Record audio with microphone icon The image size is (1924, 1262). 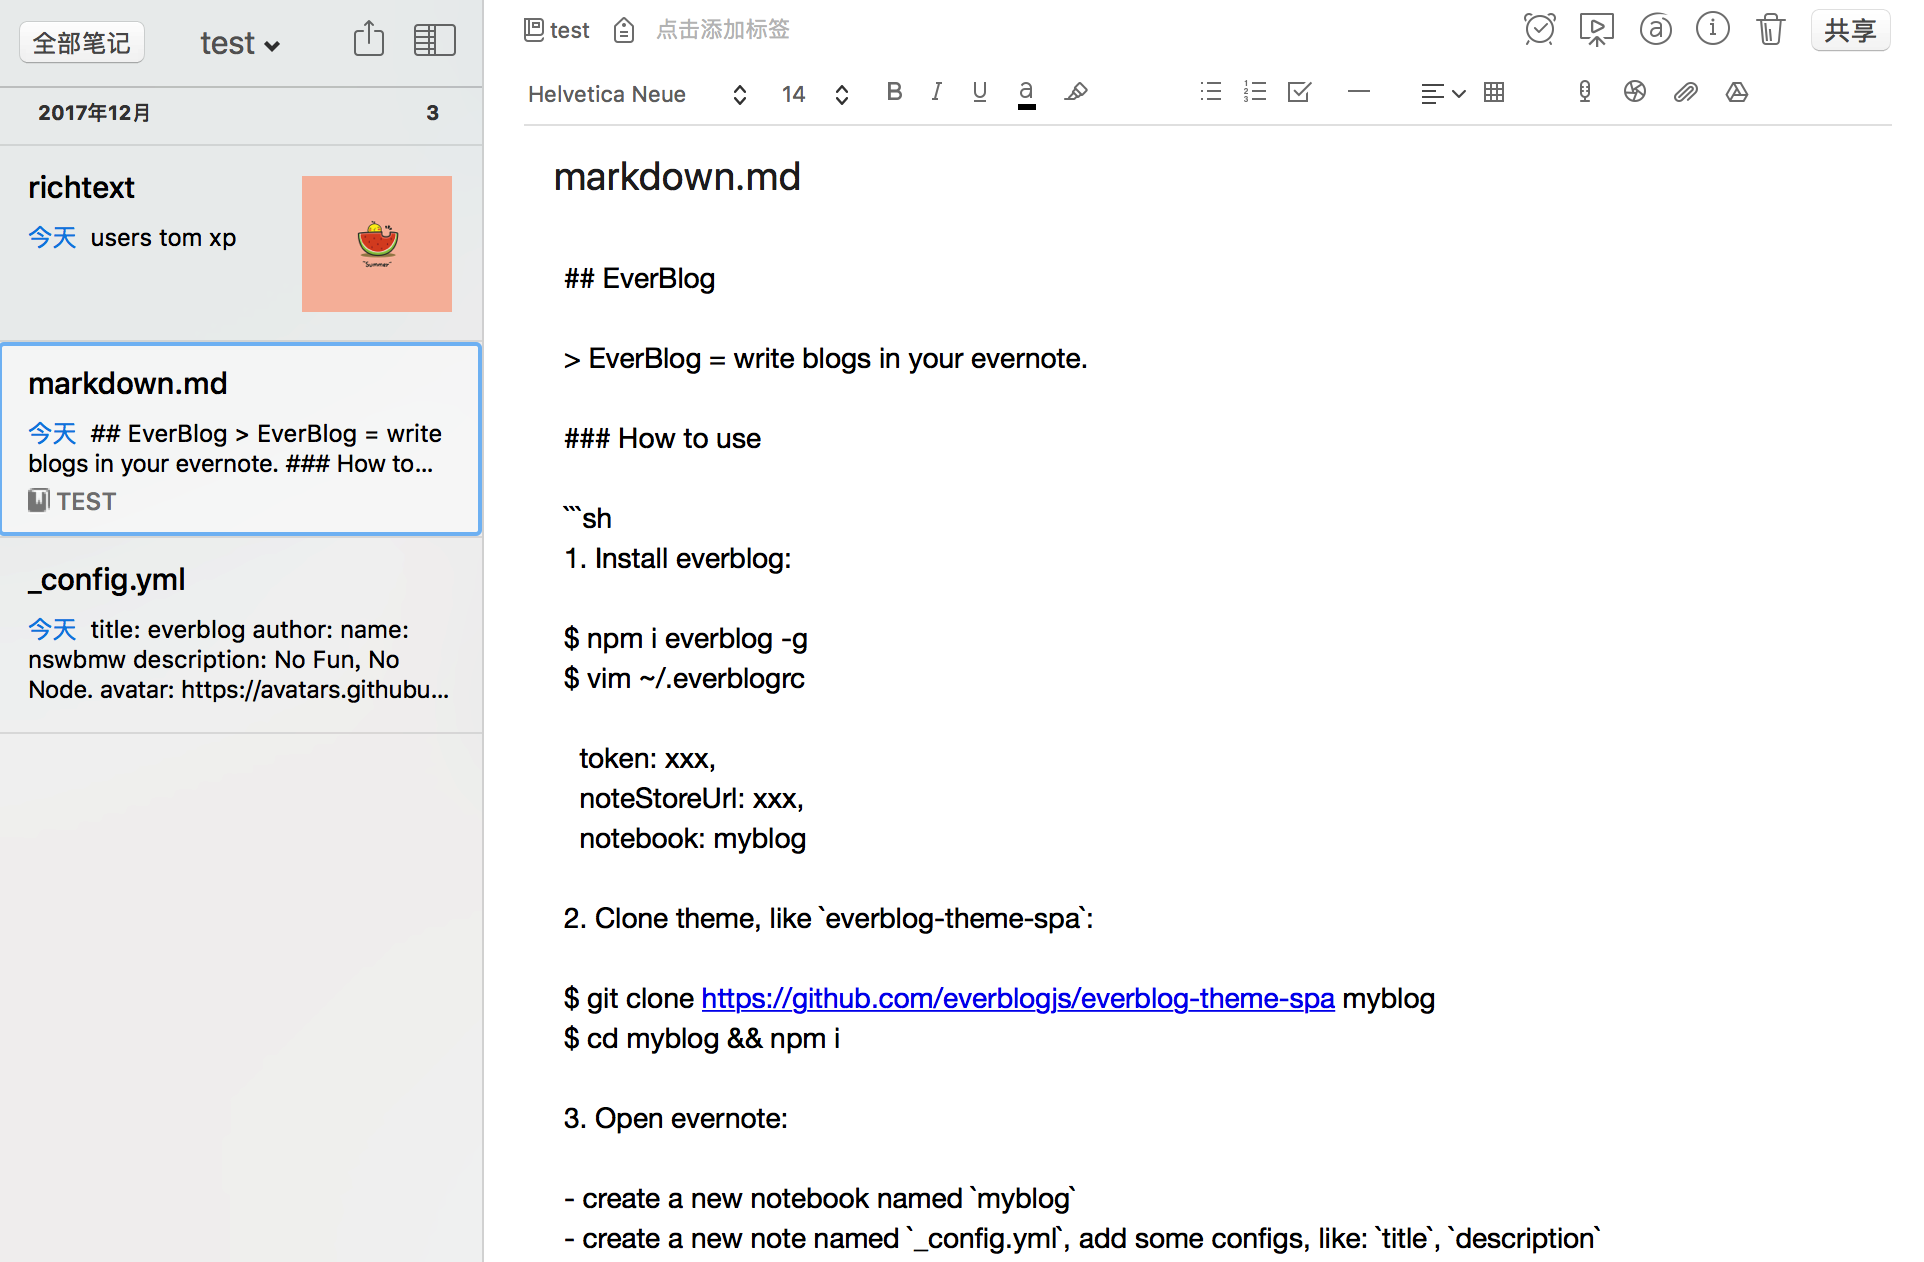pos(1584,93)
